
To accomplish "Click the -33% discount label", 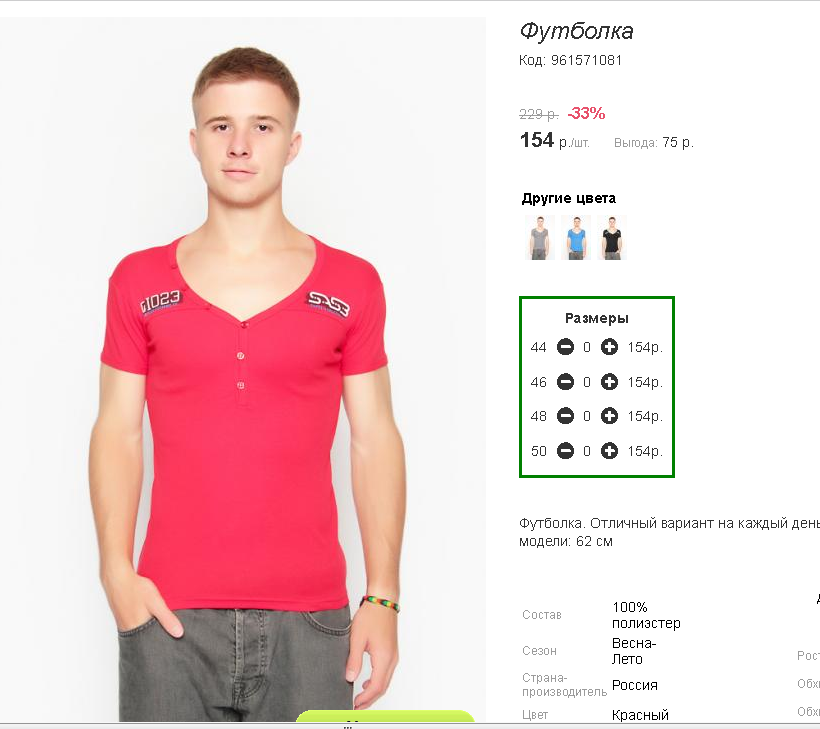I will 586,113.
